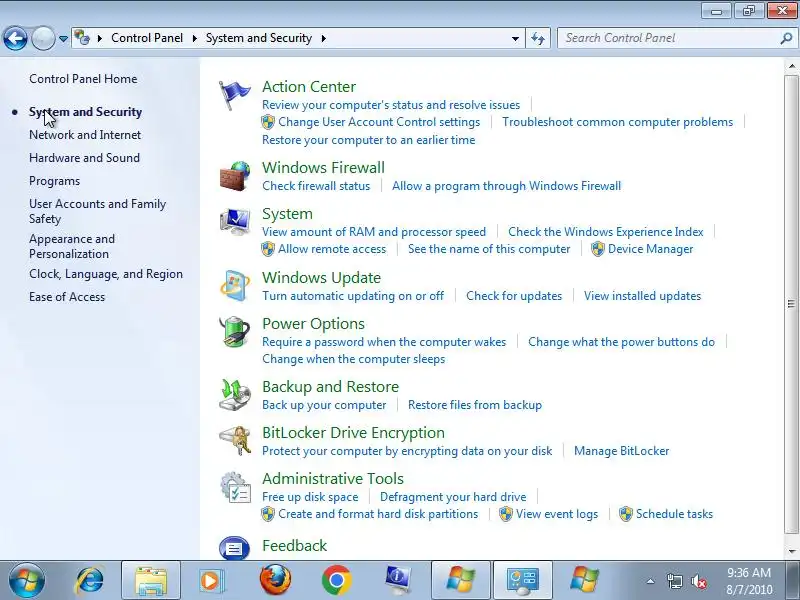
Task: Open the Power Options battery icon
Action: pyautogui.click(x=235, y=332)
